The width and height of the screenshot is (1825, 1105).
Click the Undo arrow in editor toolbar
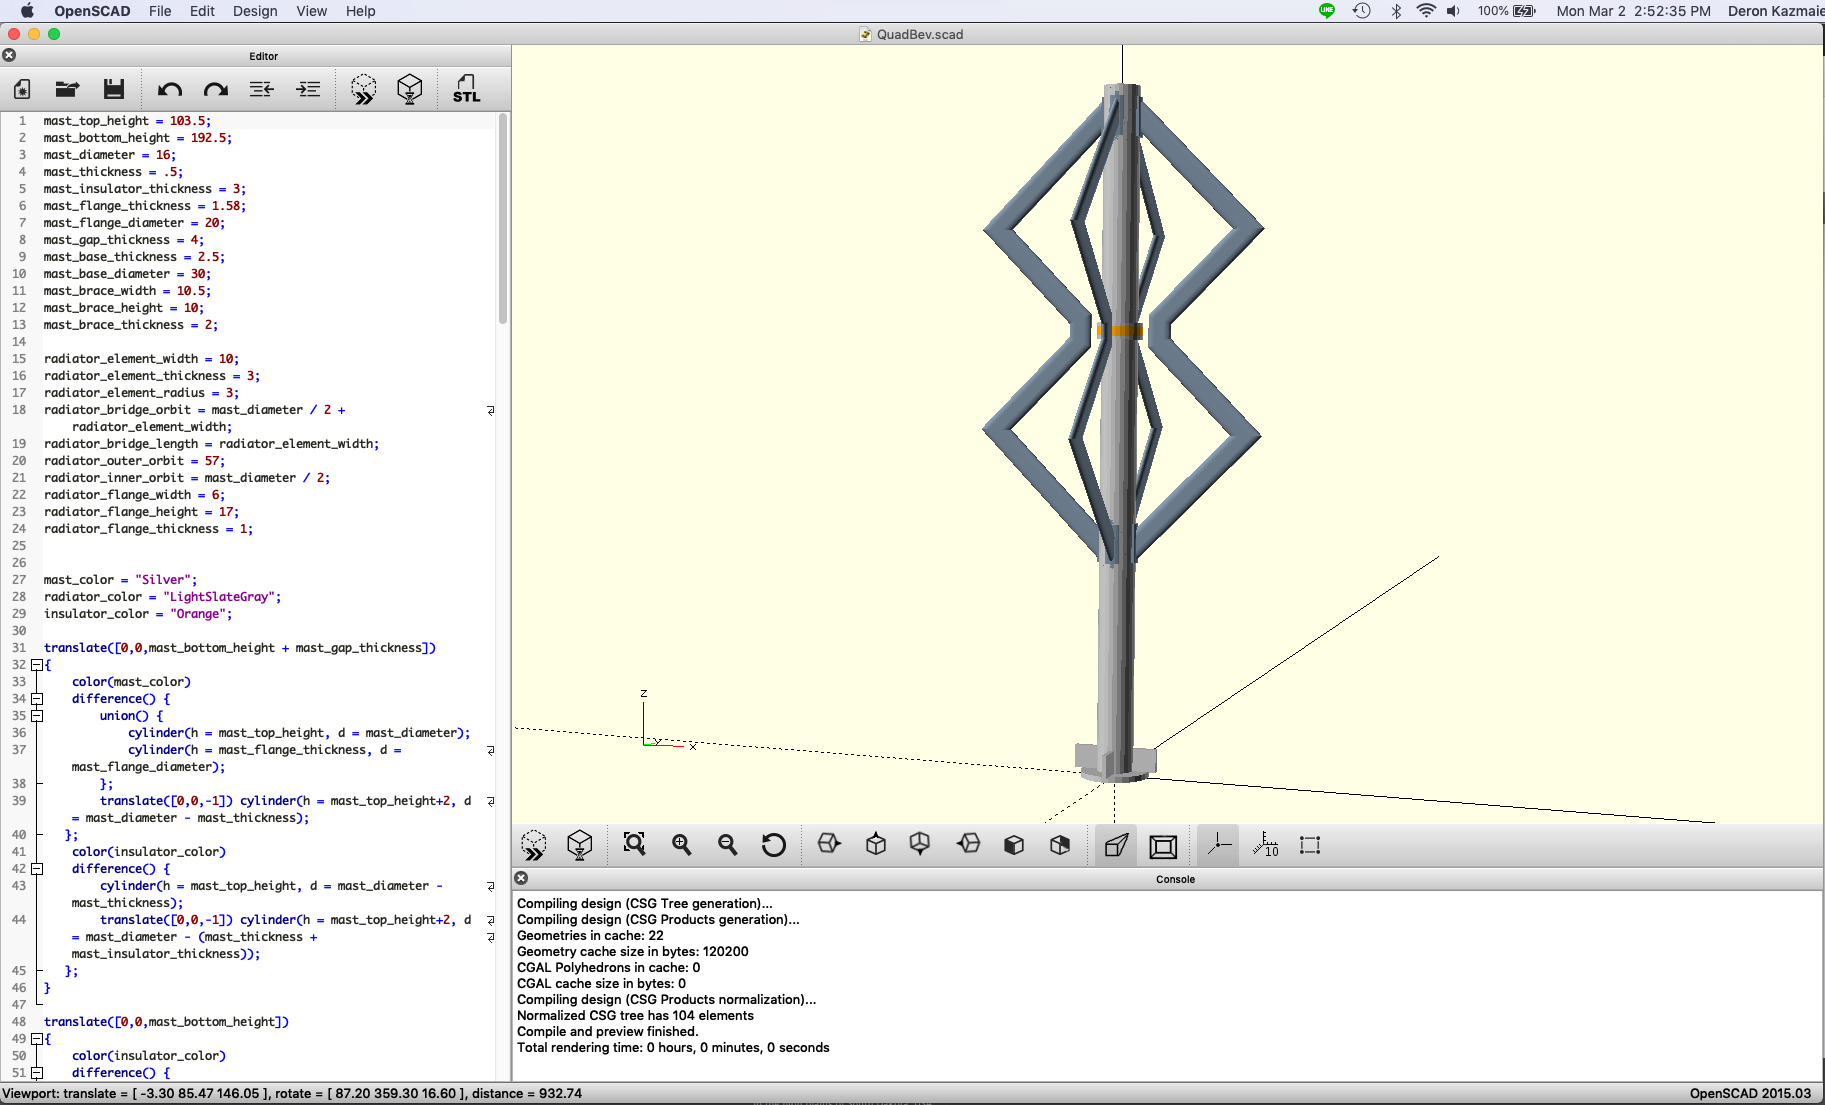click(x=169, y=89)
